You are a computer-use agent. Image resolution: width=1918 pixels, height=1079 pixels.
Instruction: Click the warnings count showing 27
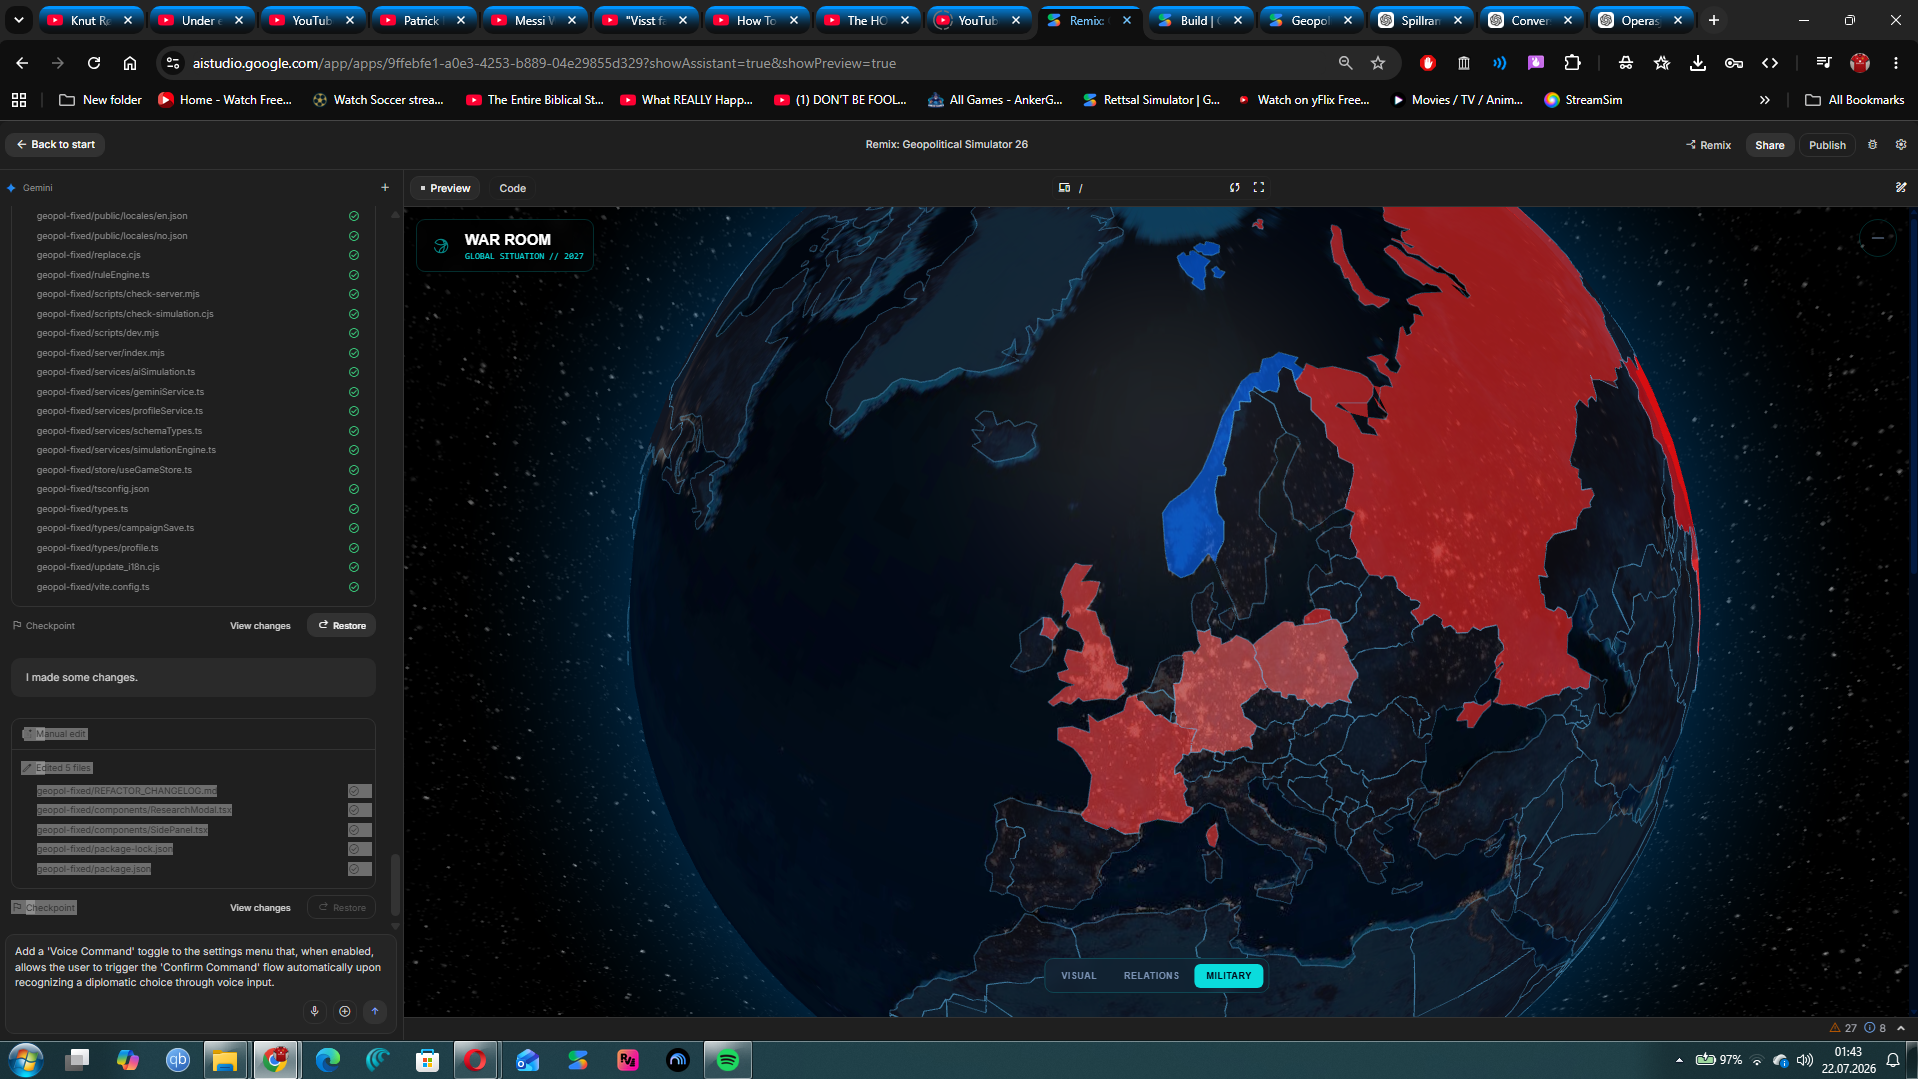pyautogui.click(x=1843, y=1028)
